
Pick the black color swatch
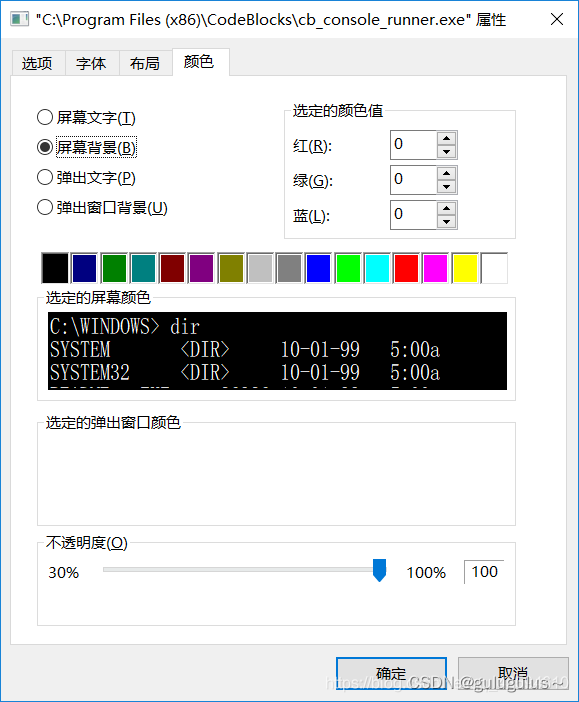click(55, 268)
